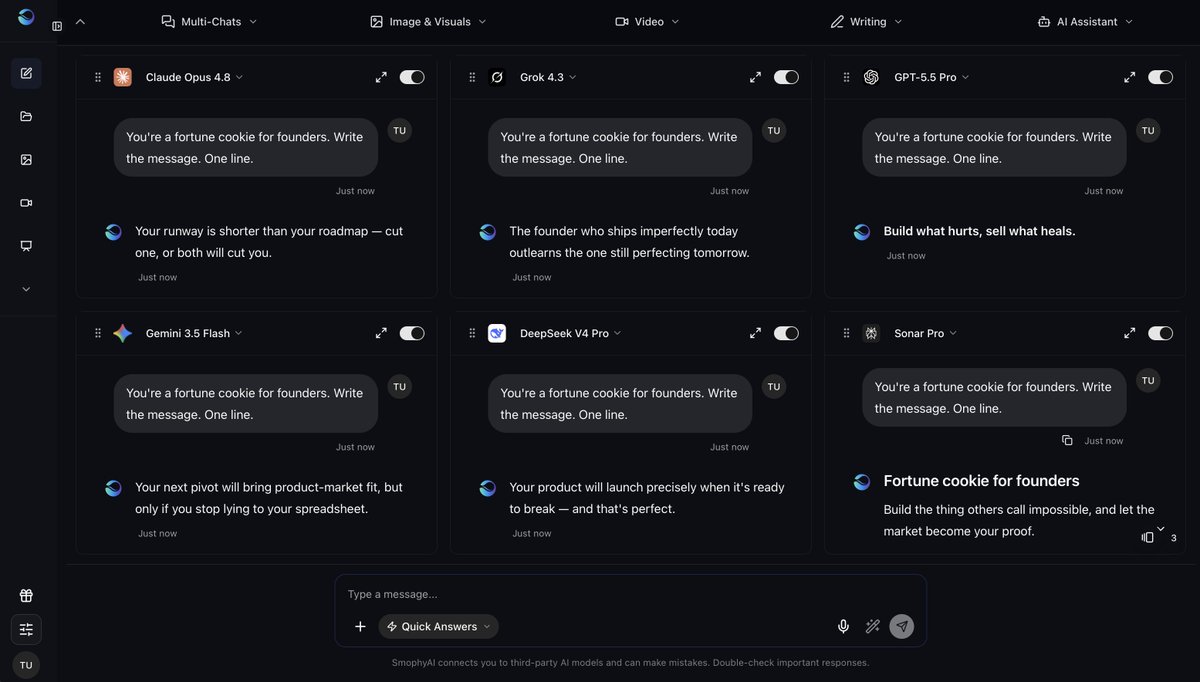Collapse the top navigation with the up chevron
The image size is (1200, 682).
(x=80, y=21)
